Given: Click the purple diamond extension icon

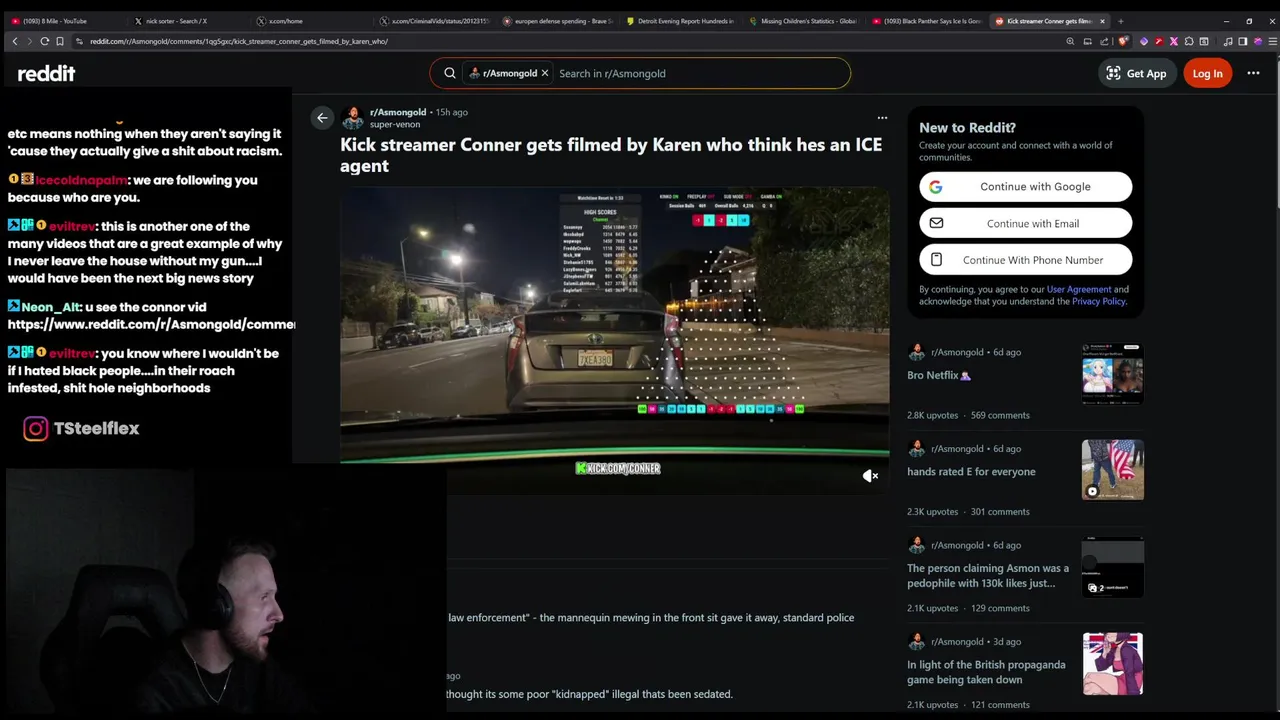Looking at the screenshot, I should tap(1144, 41).
